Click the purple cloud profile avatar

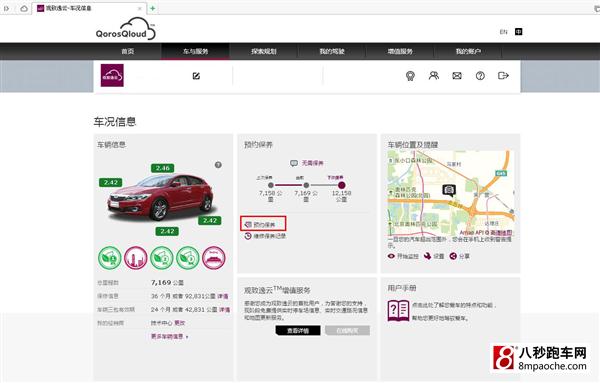112,75
